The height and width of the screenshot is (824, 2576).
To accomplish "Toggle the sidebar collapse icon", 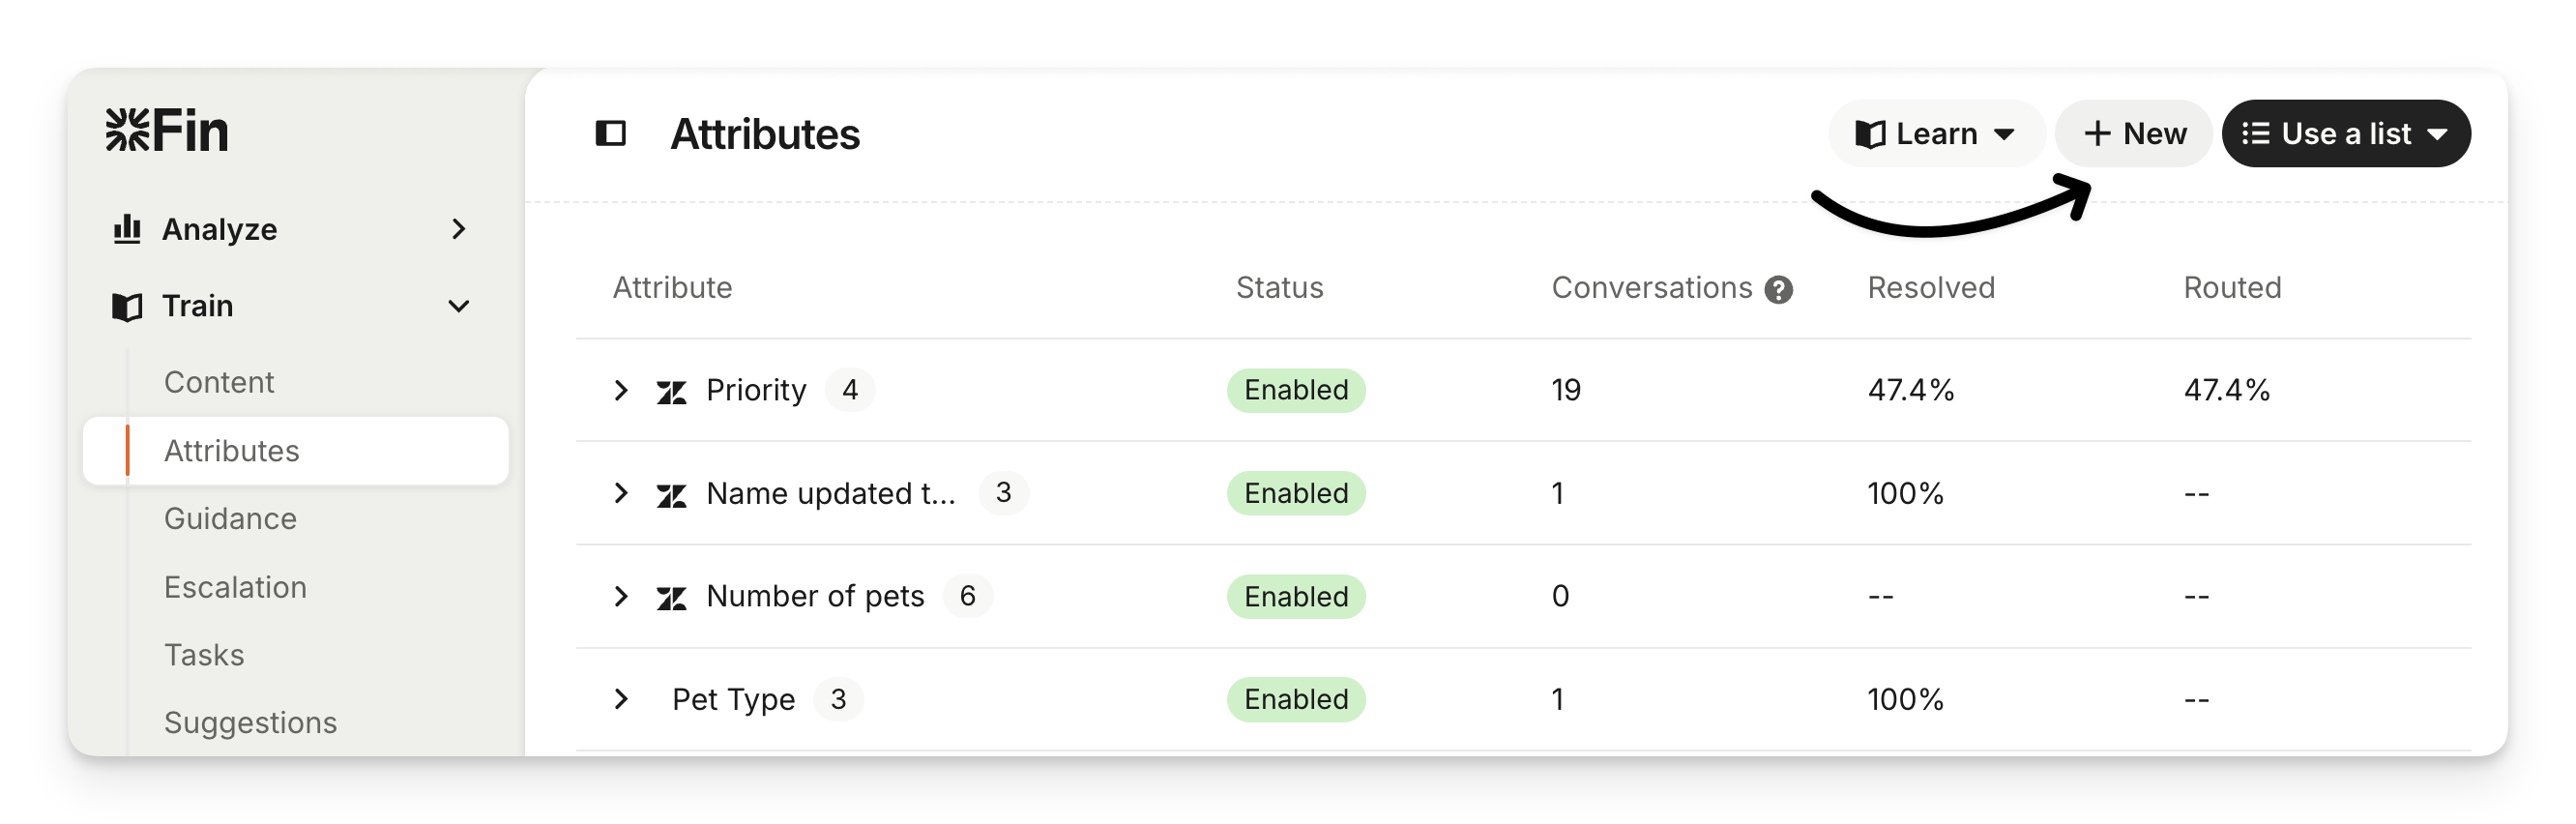I will tap(610, 133).
